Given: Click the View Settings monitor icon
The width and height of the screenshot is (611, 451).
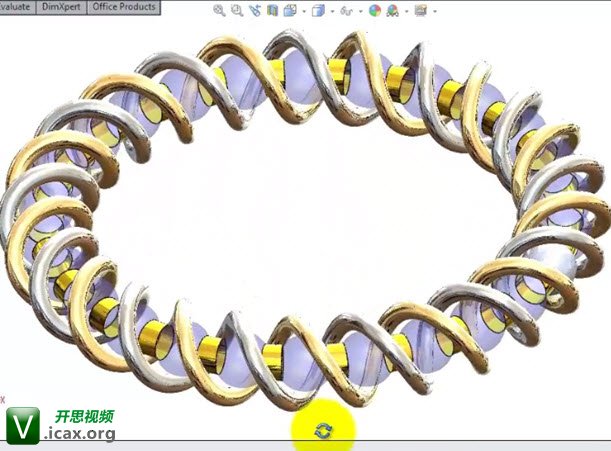Looking at the screenshot, I should click(x=420, y=11).
